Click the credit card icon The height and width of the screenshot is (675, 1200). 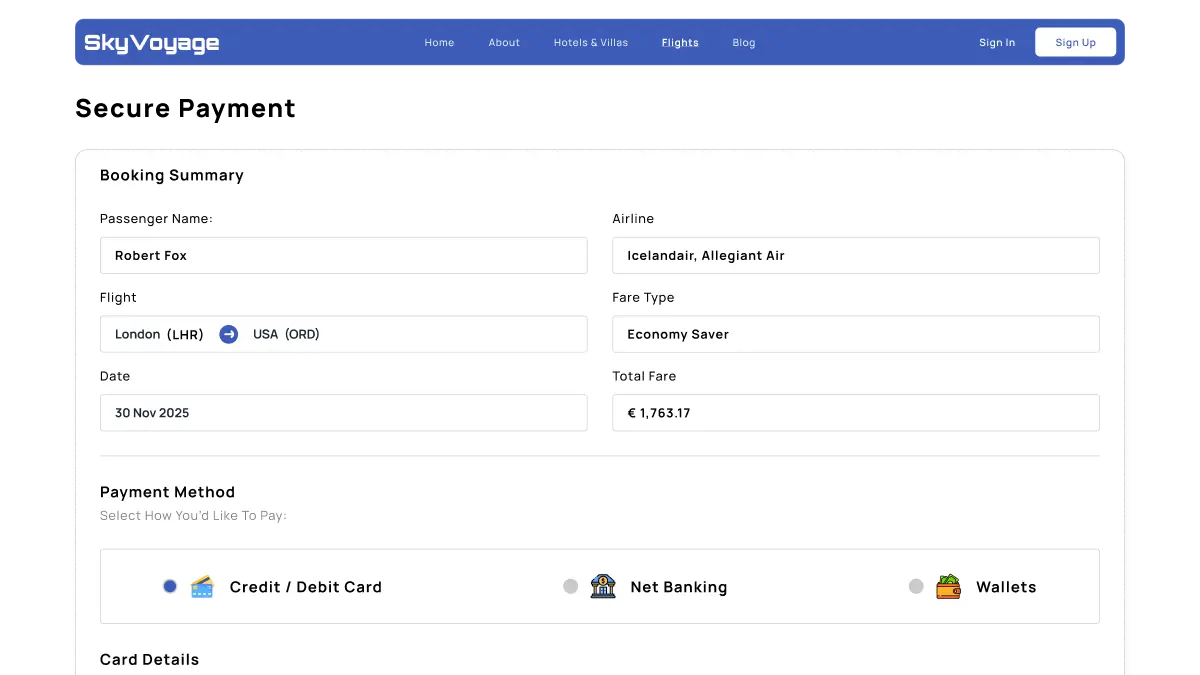tap(202, 587)
